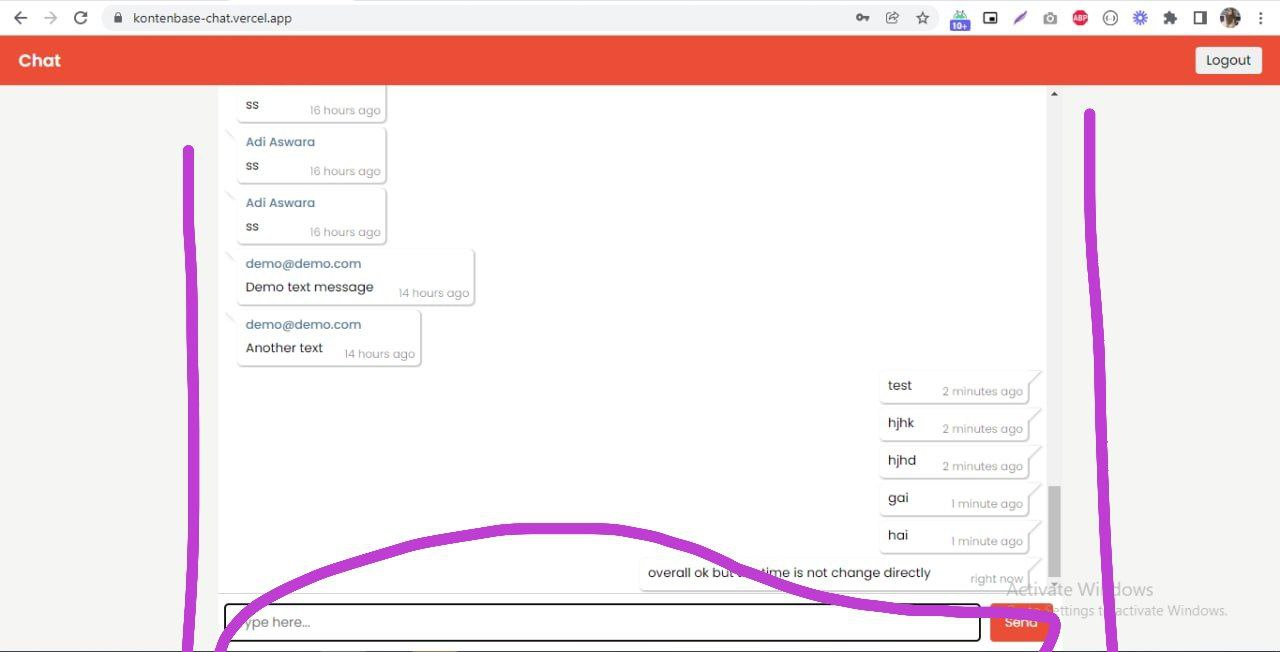Click the 10+ badge extension icon
Screen dimensions: 1280x652
(x=958, y=17)
